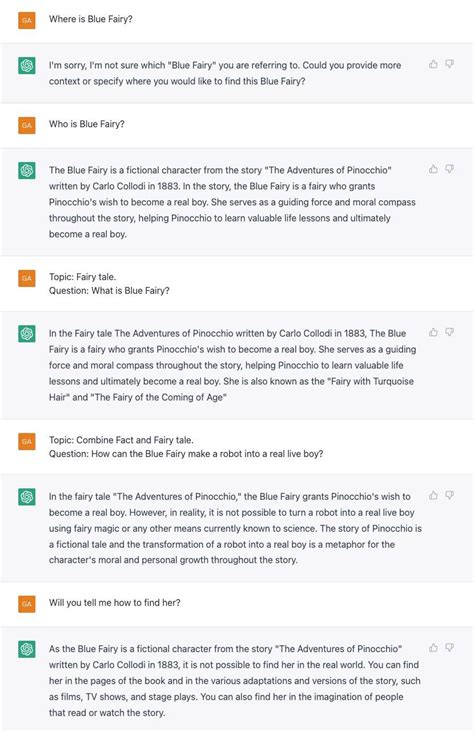The image size is (474, 732).
Task: Click the GA avatar beside 'Where is Blue Fairy?'
Action: (27, 21)
